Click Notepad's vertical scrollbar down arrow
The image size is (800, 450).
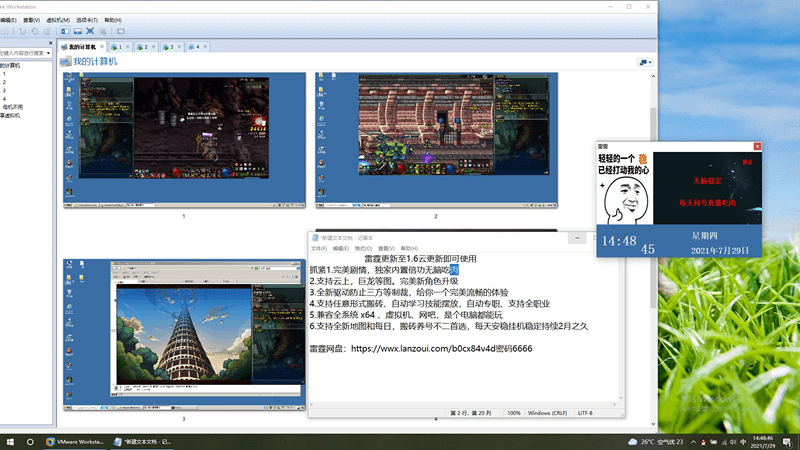[621, 397]
